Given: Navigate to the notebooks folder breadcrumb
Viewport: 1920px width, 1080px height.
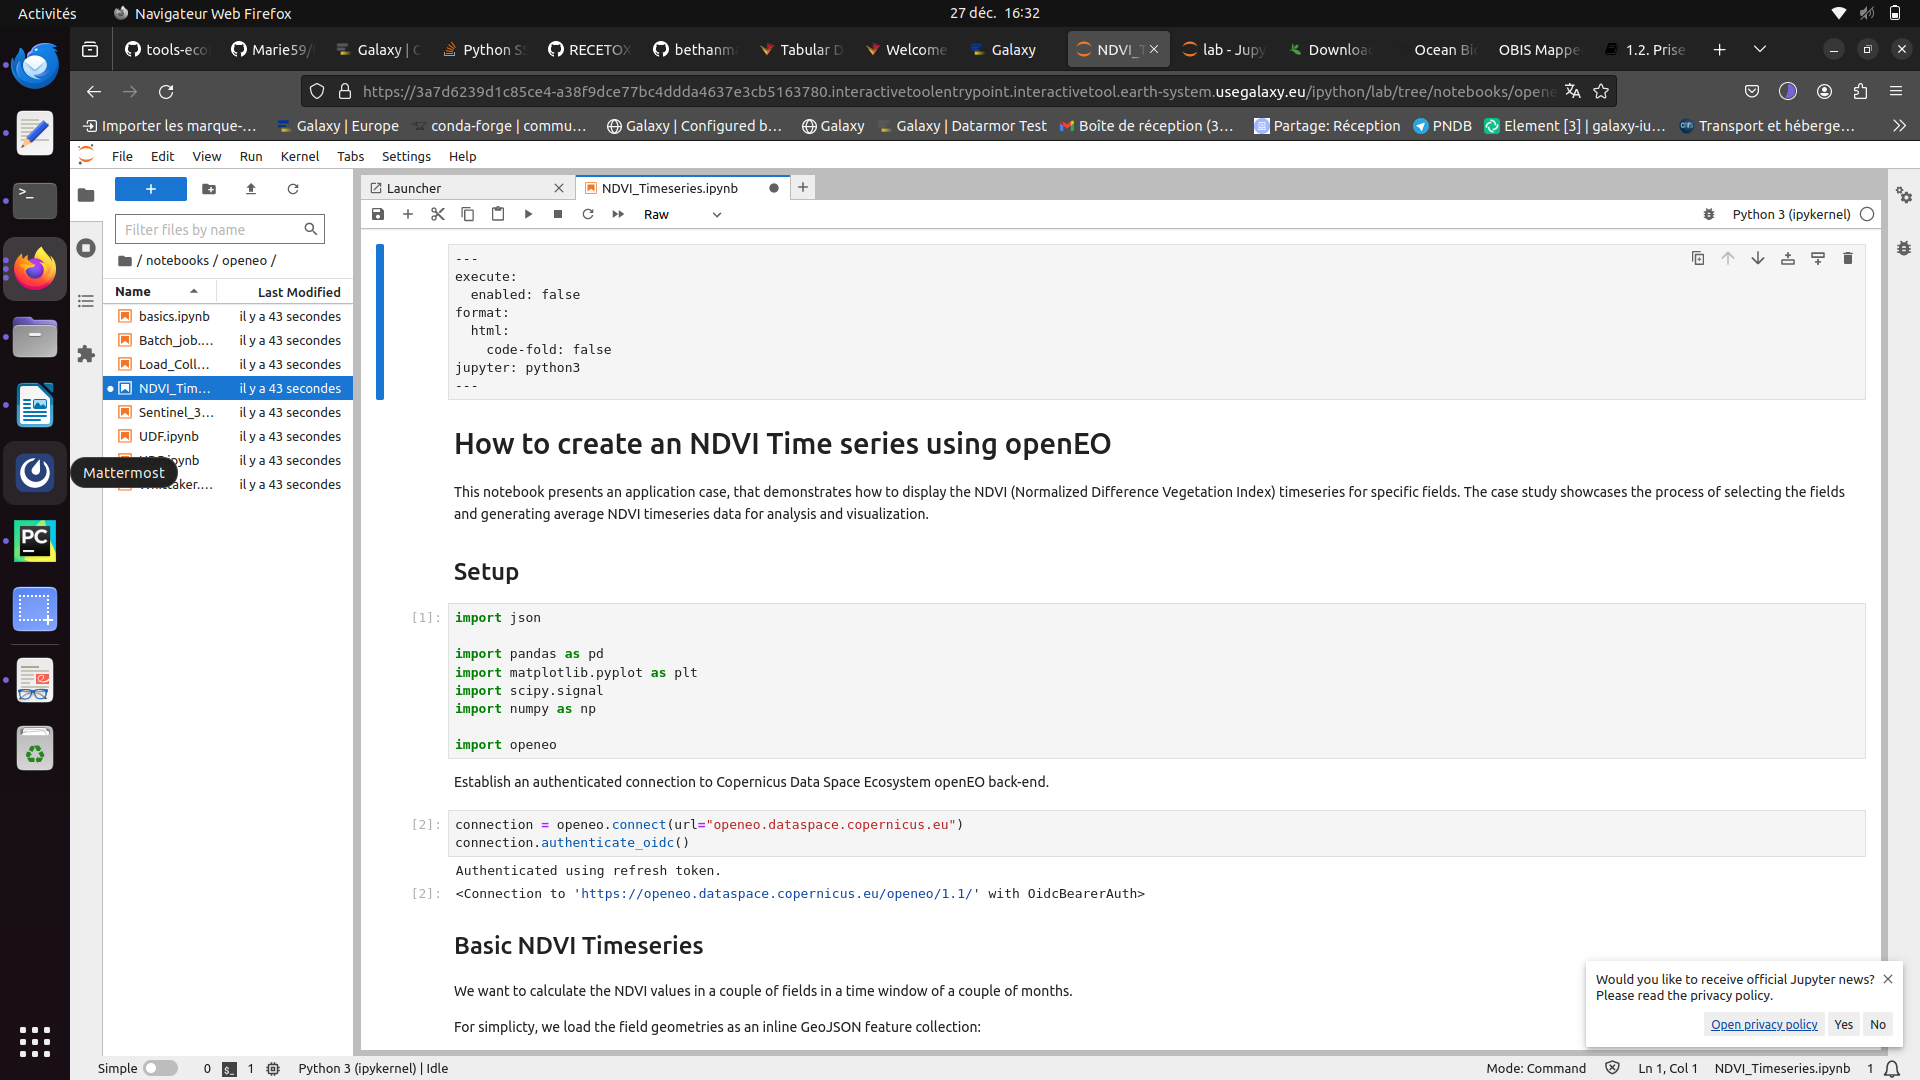Looking at the screenshot, I should pos(177,260).
